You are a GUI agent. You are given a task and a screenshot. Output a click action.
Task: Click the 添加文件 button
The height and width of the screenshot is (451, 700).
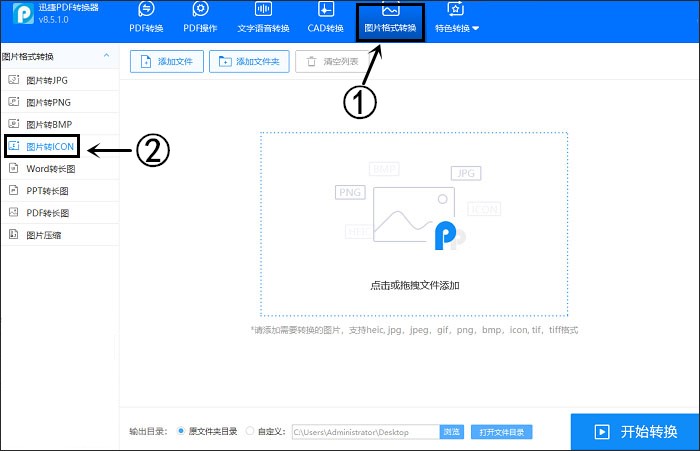coord(167,62)
